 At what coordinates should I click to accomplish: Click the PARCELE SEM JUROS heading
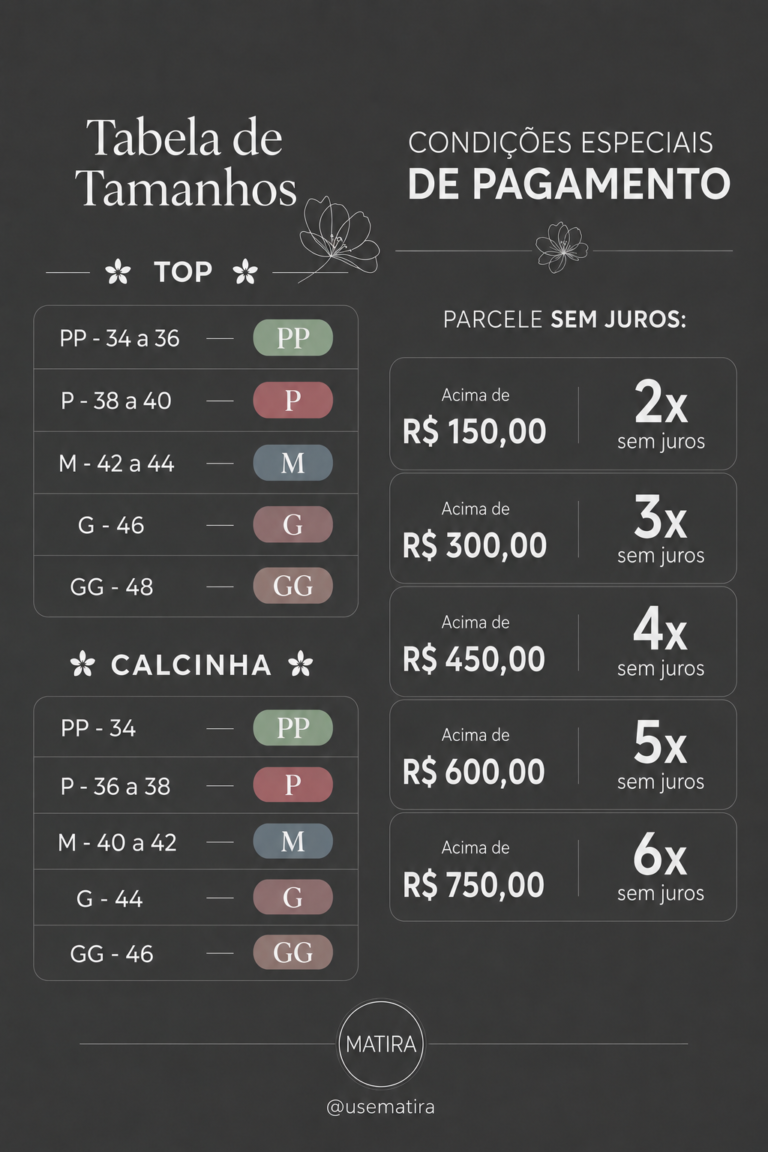tap(564, 320)
